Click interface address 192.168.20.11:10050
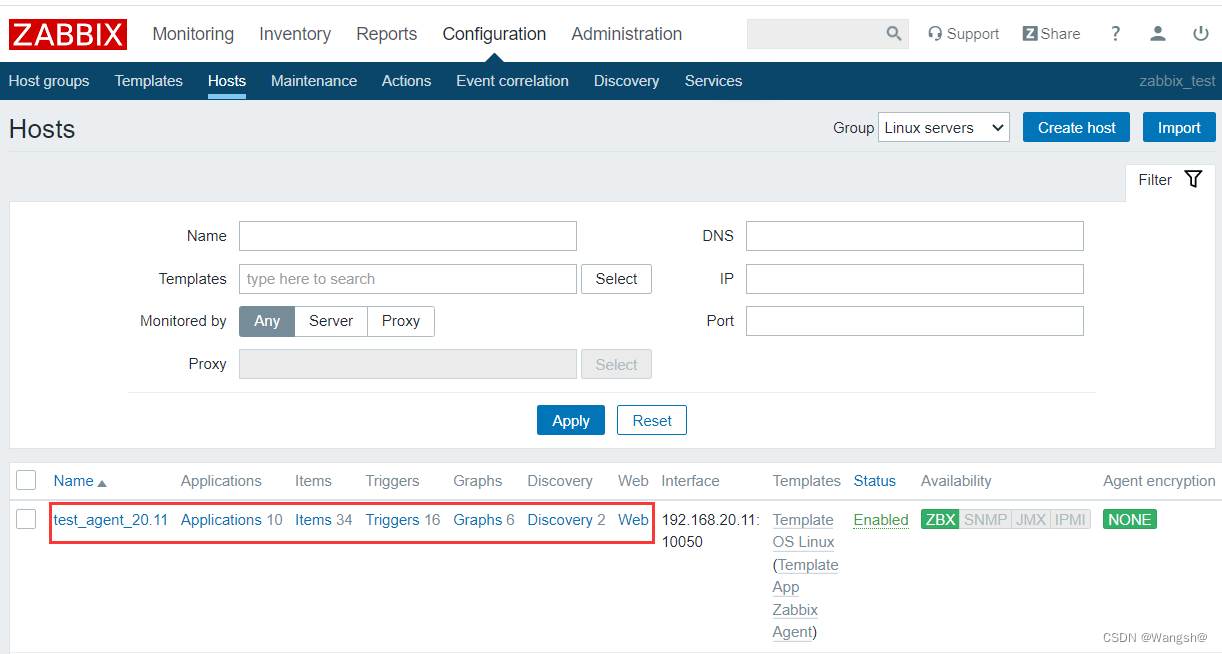 711,531
